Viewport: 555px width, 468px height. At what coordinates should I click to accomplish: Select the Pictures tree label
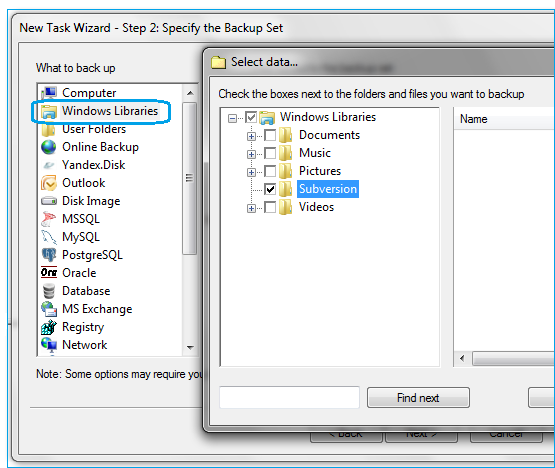320,171
